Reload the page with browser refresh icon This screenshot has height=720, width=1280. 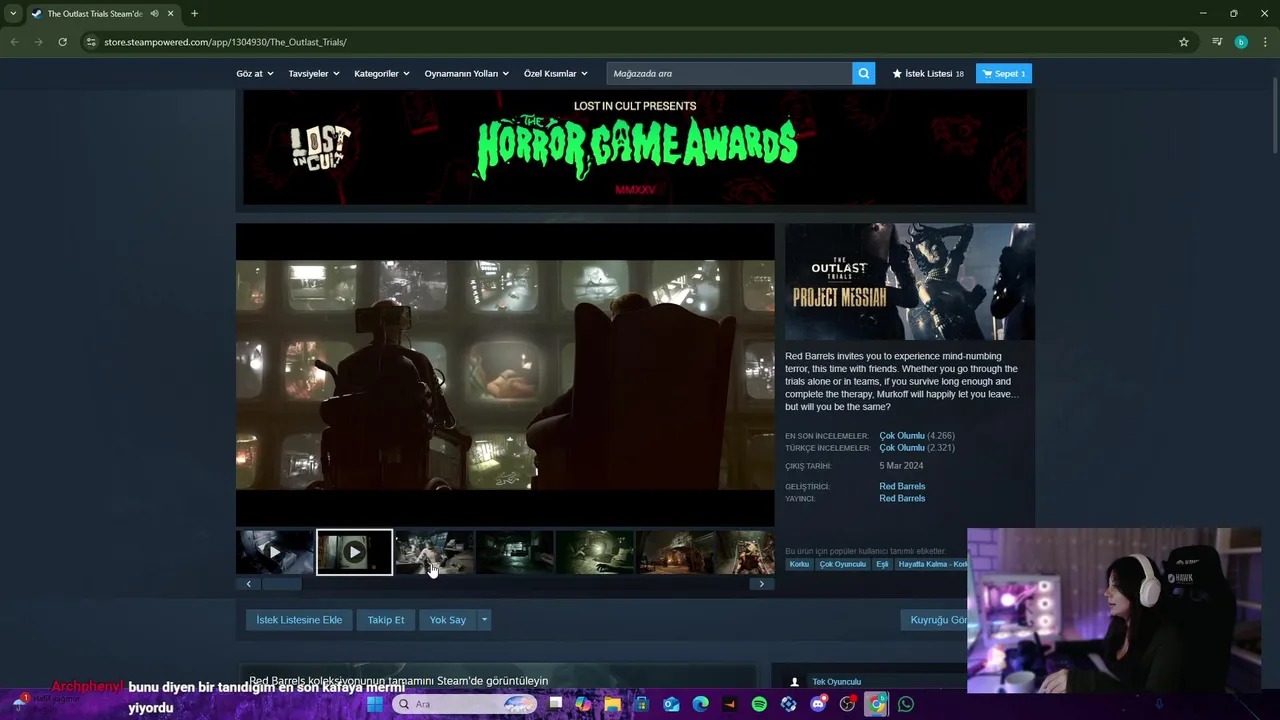click(62, 42)
